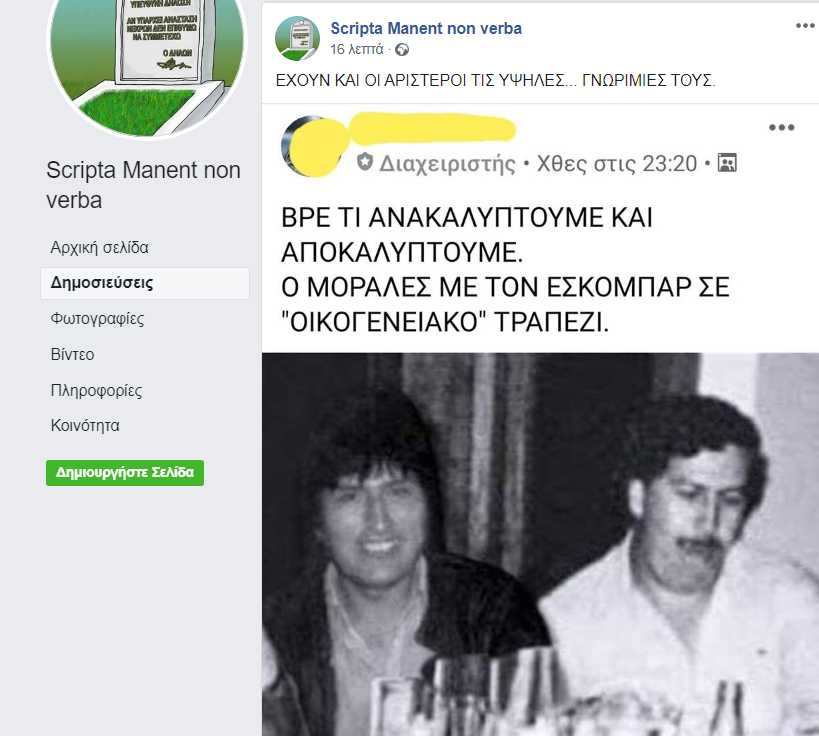Open shared post's three-dot options menu

(x=781, y=127)
